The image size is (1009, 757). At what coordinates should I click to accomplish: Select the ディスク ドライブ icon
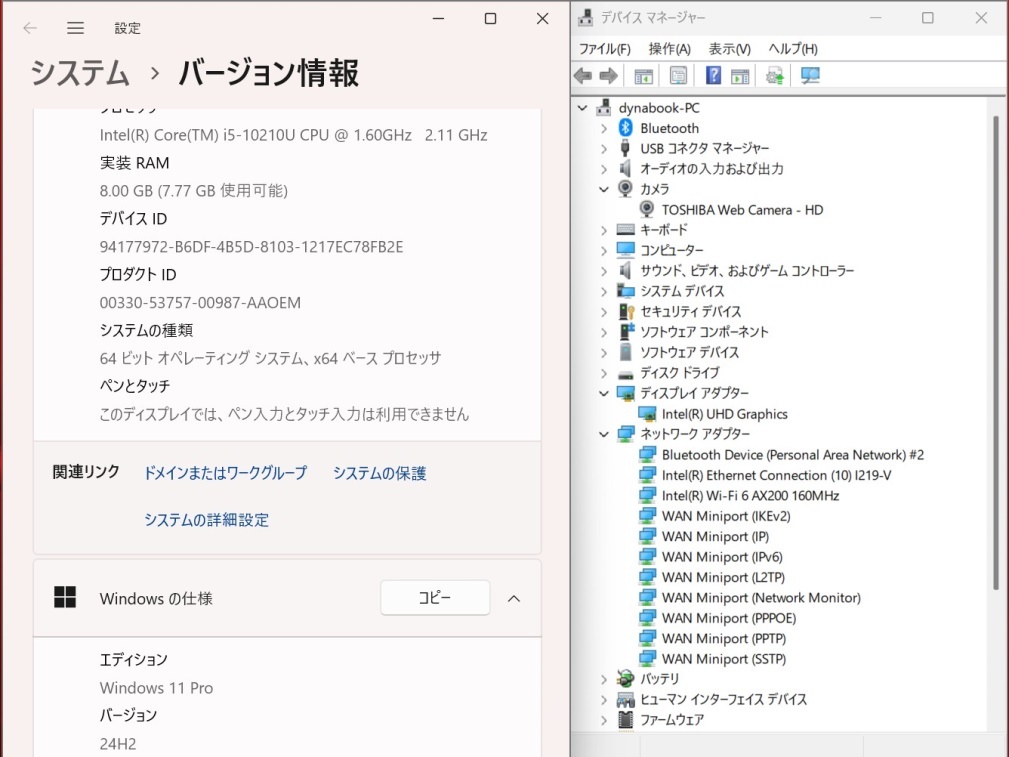pos(625,373)
